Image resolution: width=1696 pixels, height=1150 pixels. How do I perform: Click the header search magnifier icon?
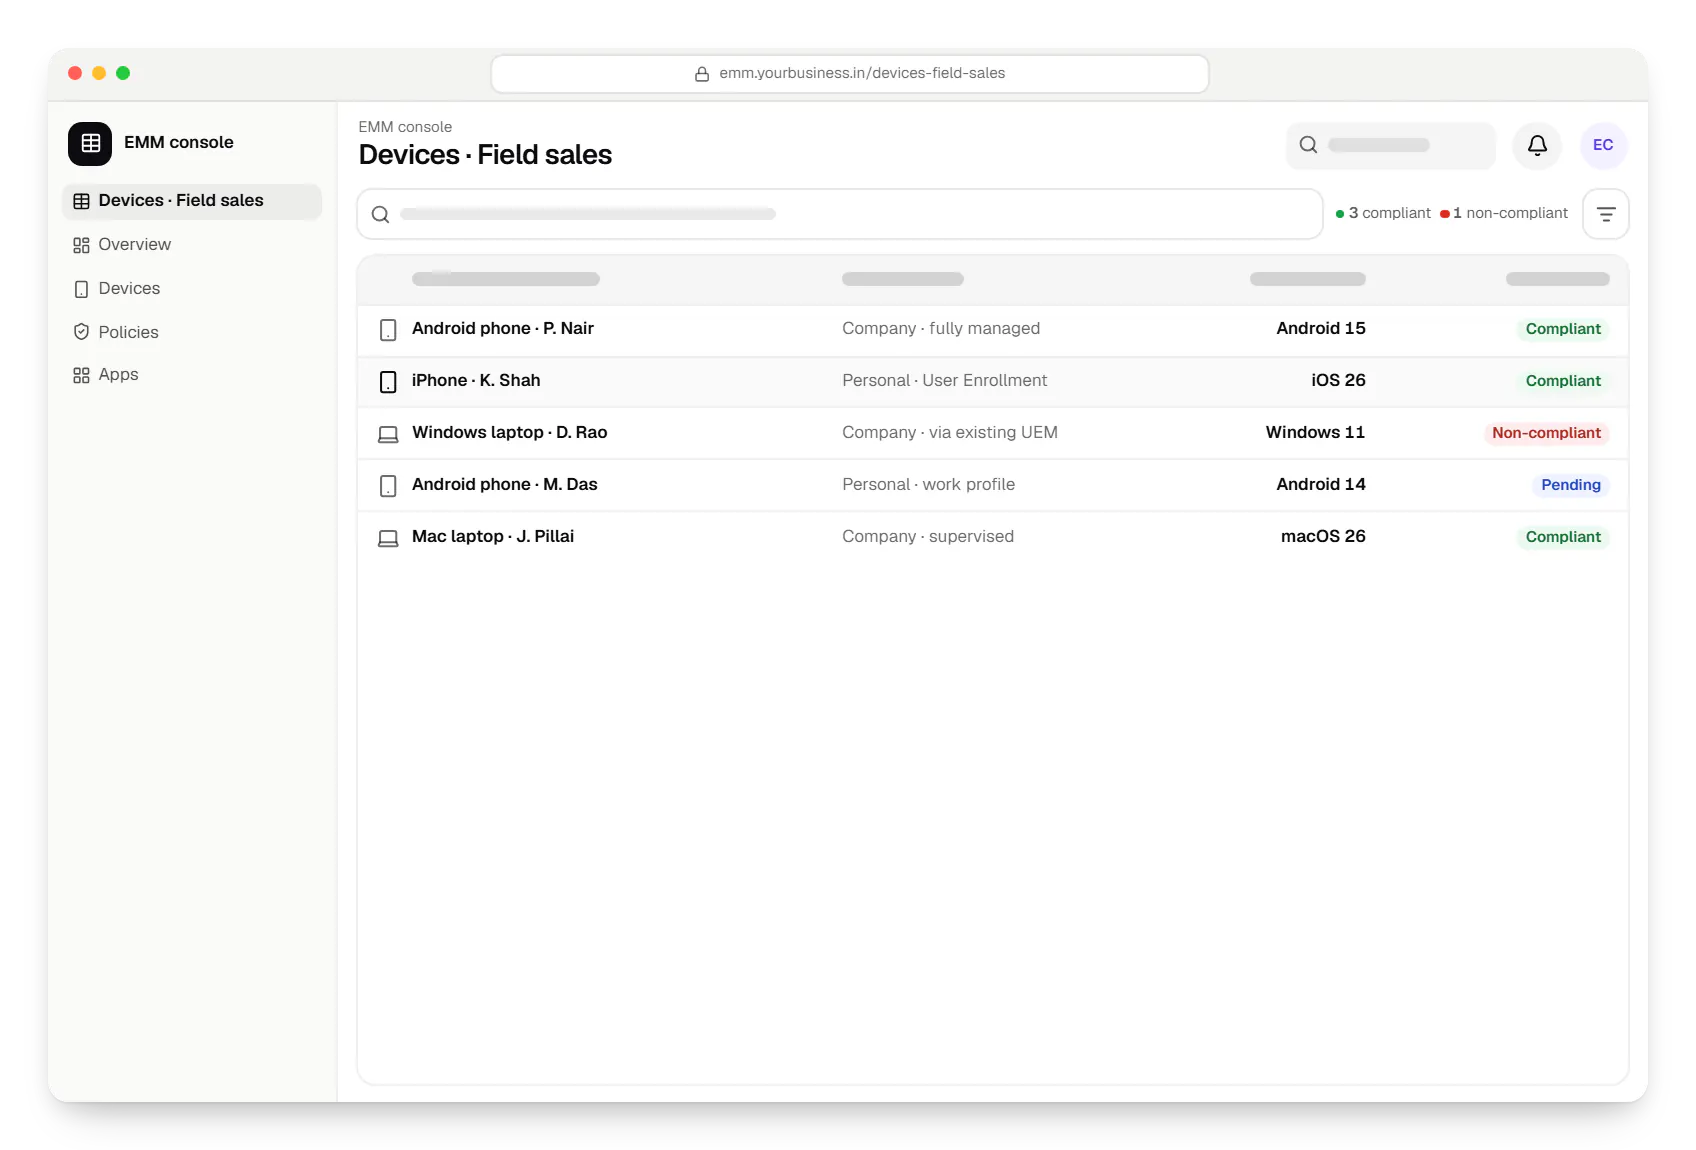pos(1308,145)
